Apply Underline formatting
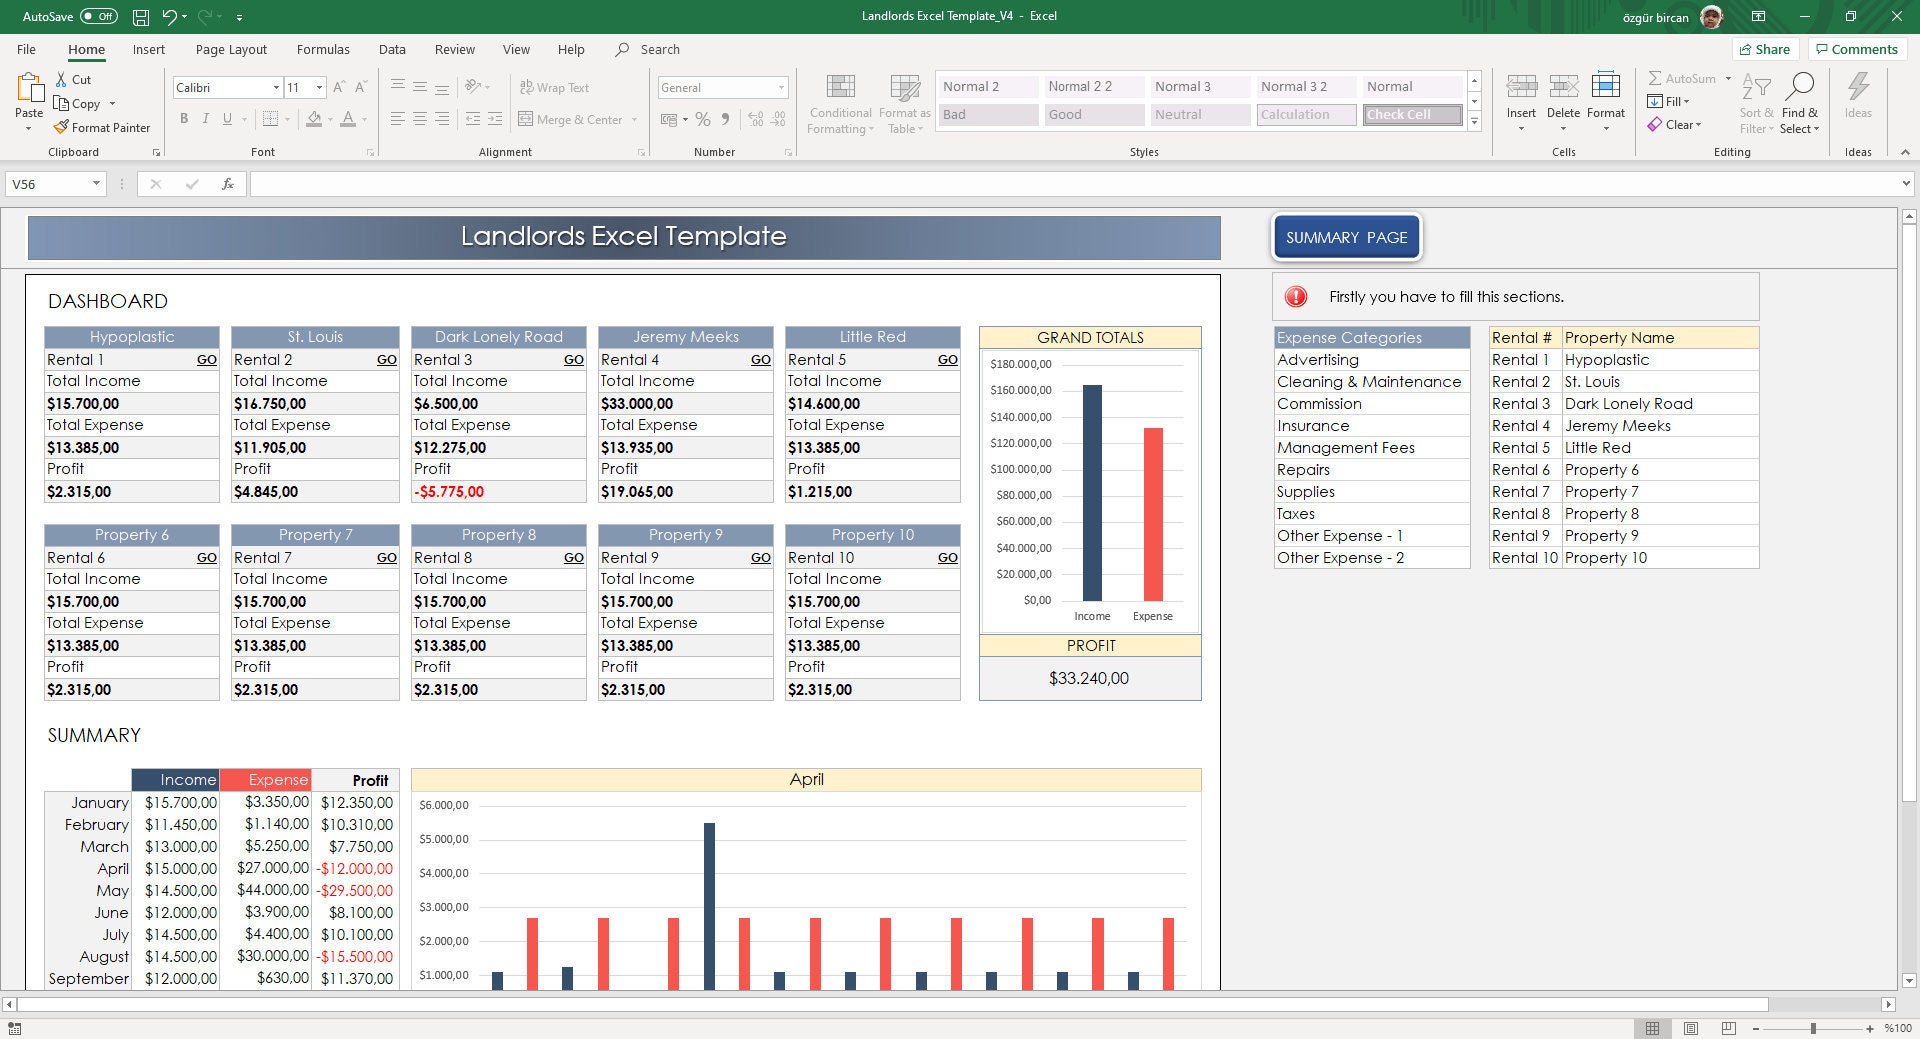The width and height of the screenshot is (1920, 1039). click(228, 119)
